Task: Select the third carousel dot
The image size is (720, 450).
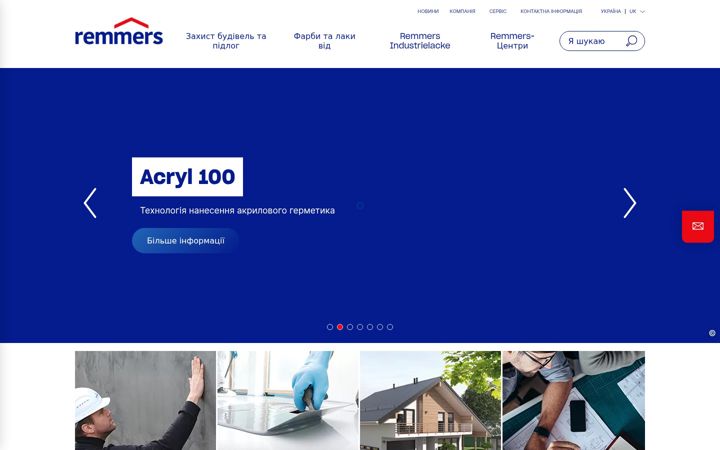Action: pyautogui.click(x=350, y=327)
